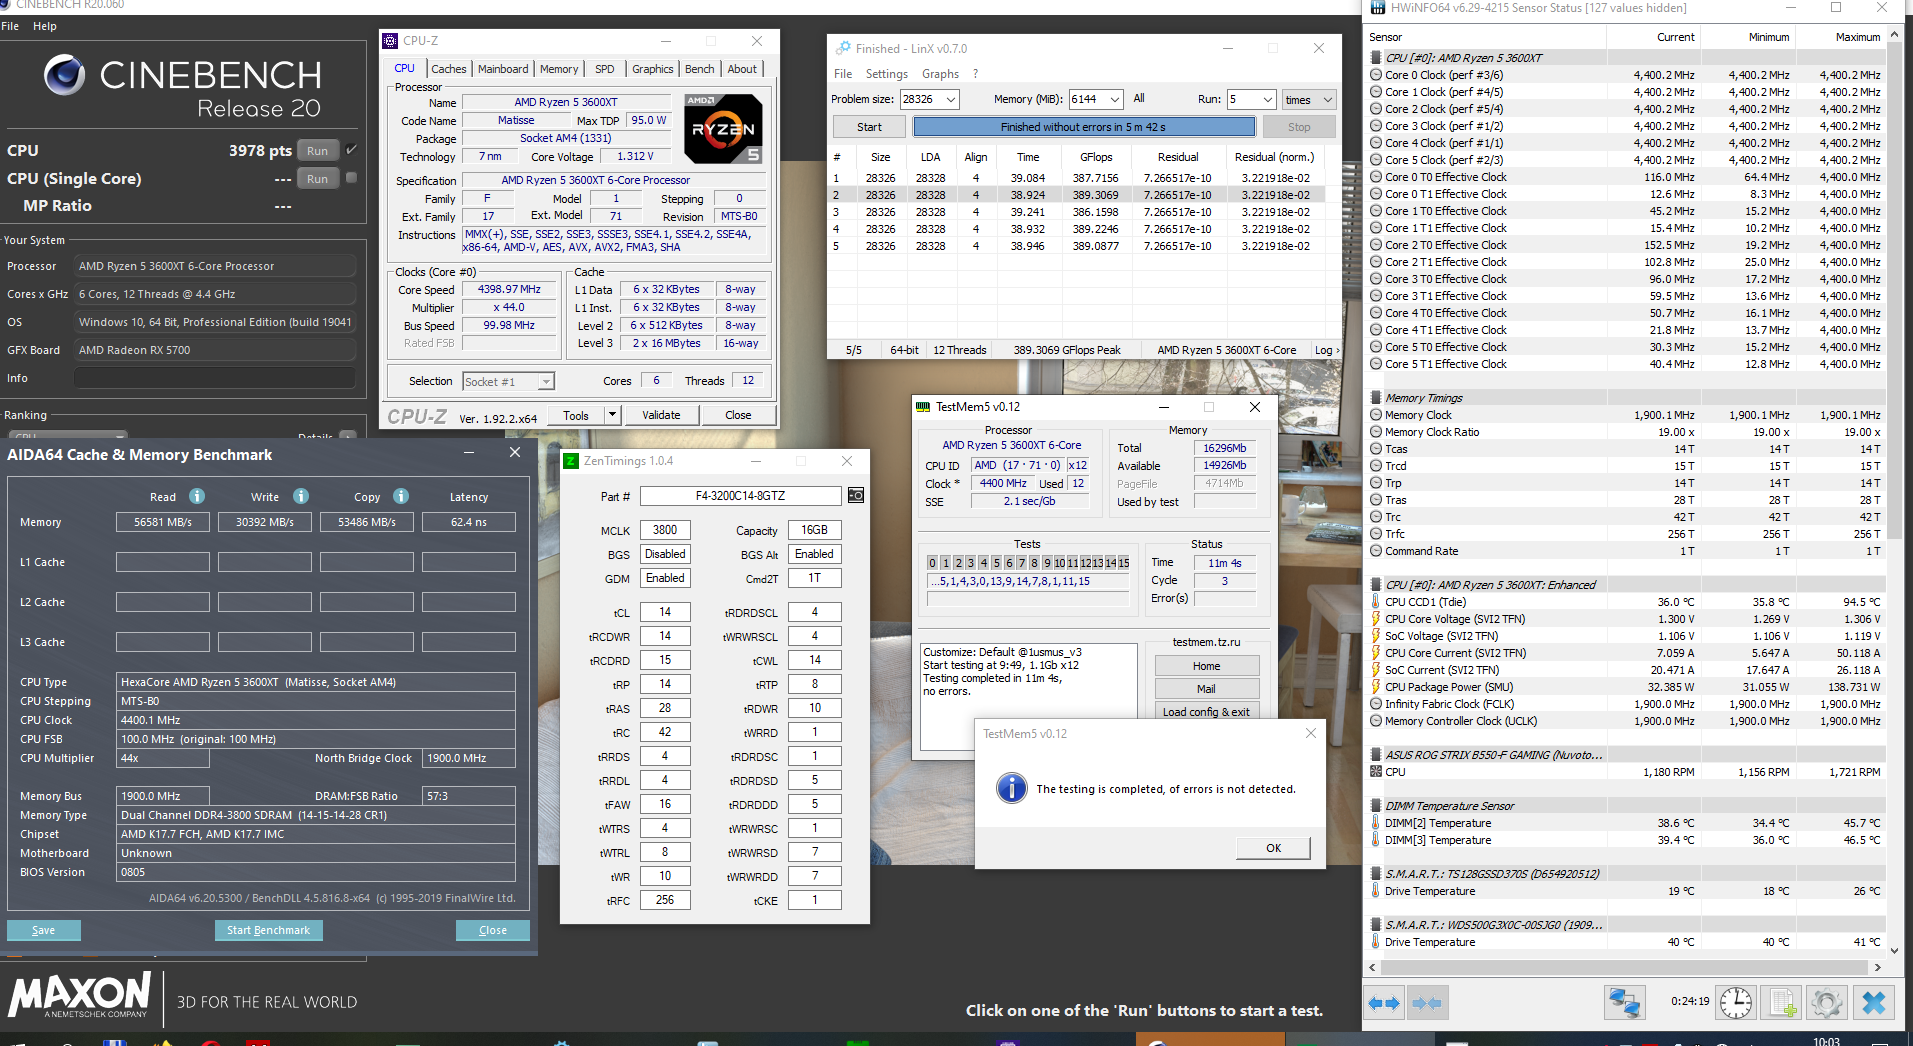Viewport: 1913px width, 1046px height.
Task: Click the Save button in AIDA64
Action: pos(43,930)
